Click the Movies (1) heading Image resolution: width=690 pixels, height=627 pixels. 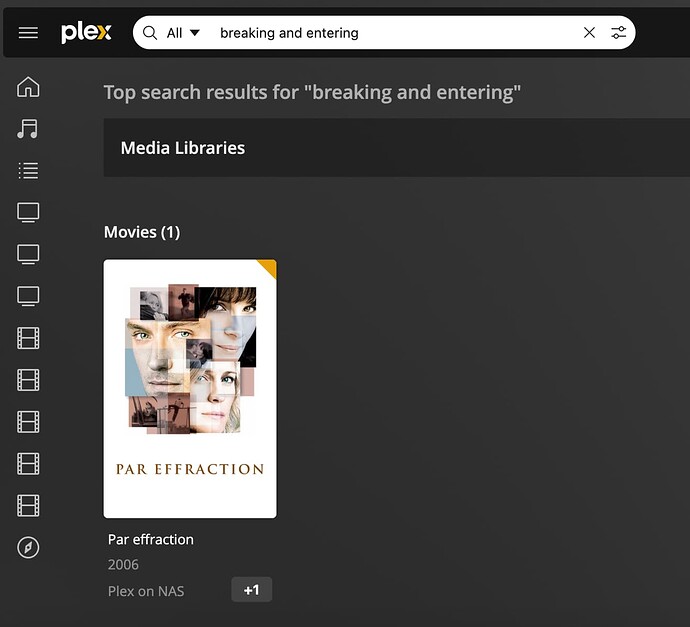click(x=142, y=232)
